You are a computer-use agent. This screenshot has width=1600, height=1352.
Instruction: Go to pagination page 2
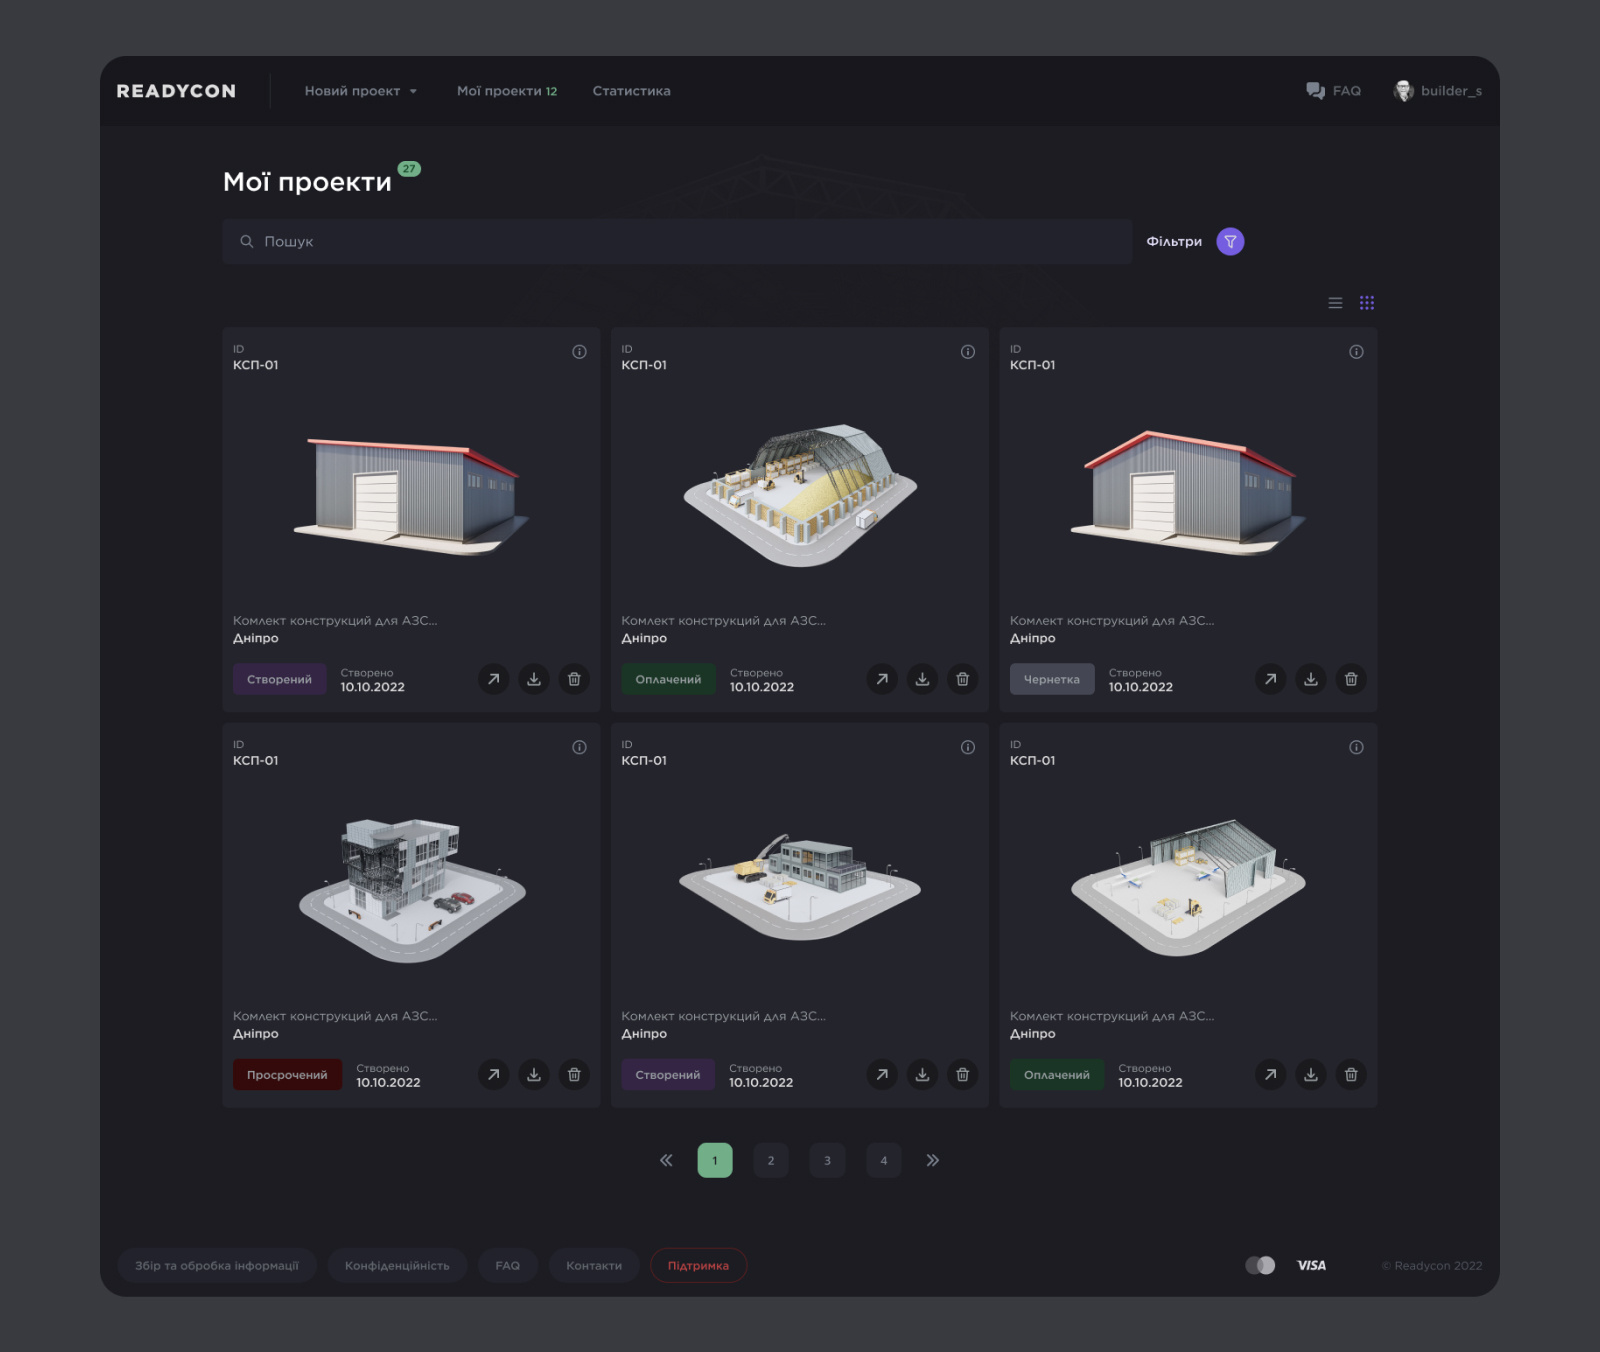pyautogui.click(x=770, y=1160)
